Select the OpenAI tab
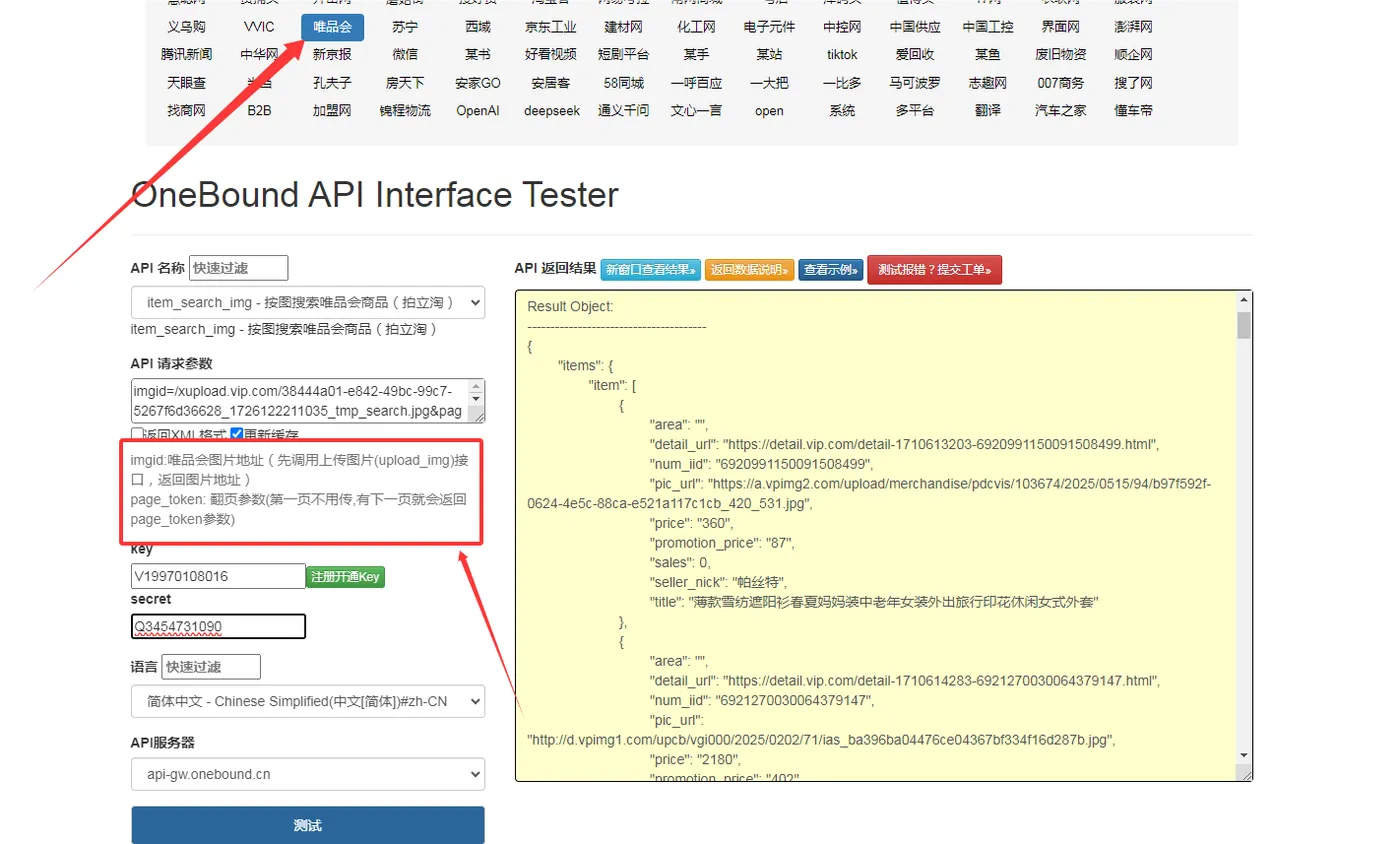The width and height of the screenshot is (1400, 844). pyautogui.click(x=478, y=111)
